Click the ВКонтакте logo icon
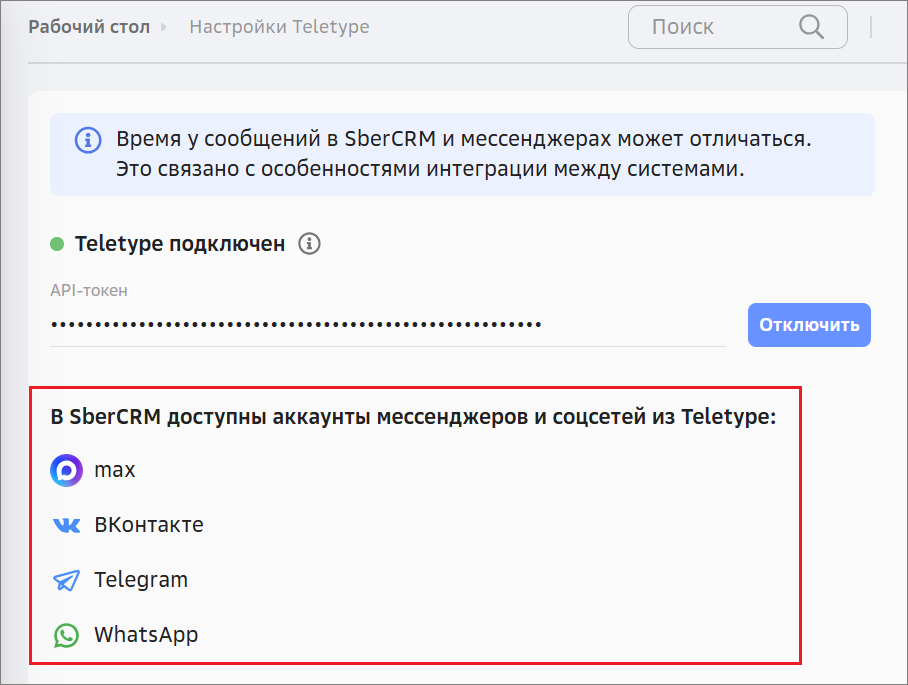The image size is (908, 685). click(x=66, y=525)
